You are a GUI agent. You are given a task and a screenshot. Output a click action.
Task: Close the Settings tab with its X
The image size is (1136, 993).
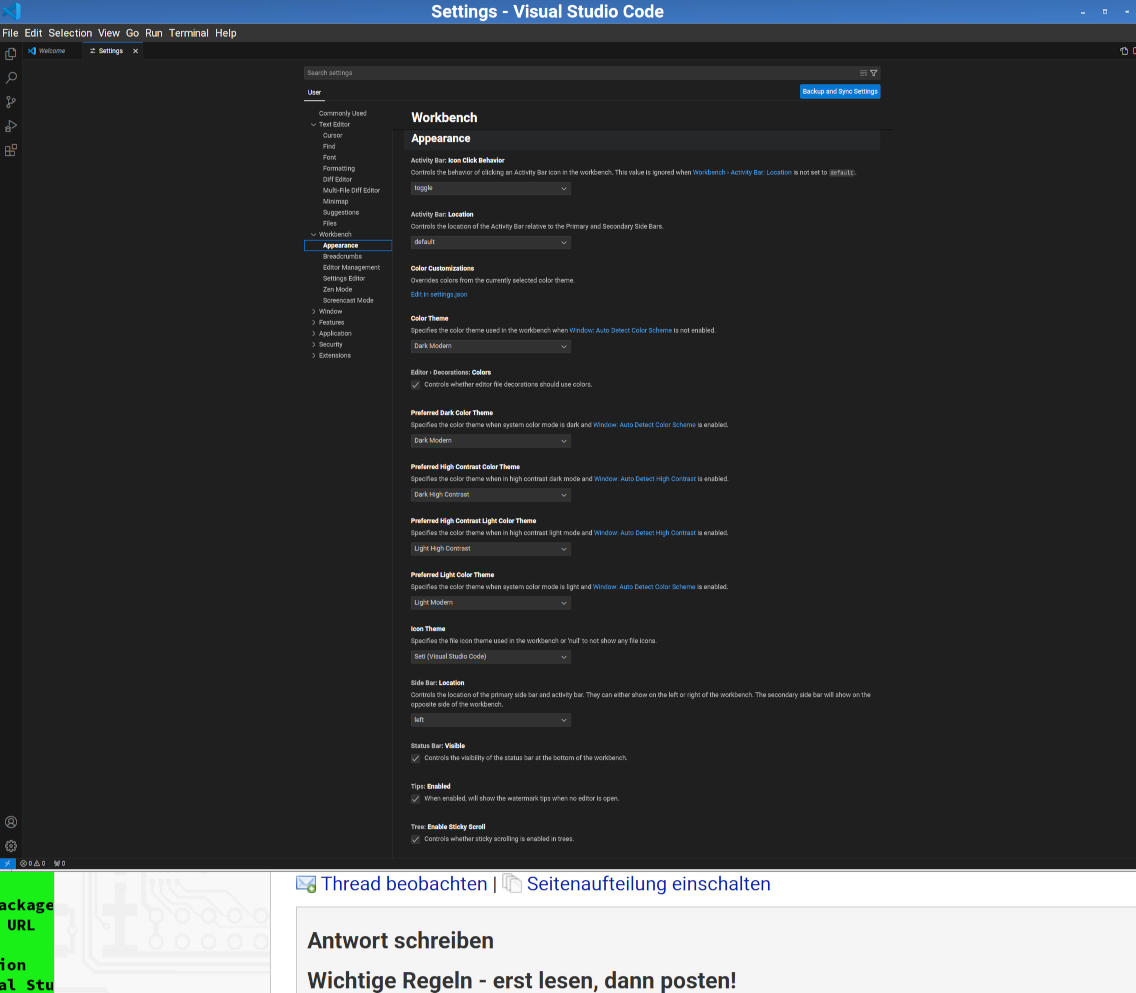click(135, 51)
